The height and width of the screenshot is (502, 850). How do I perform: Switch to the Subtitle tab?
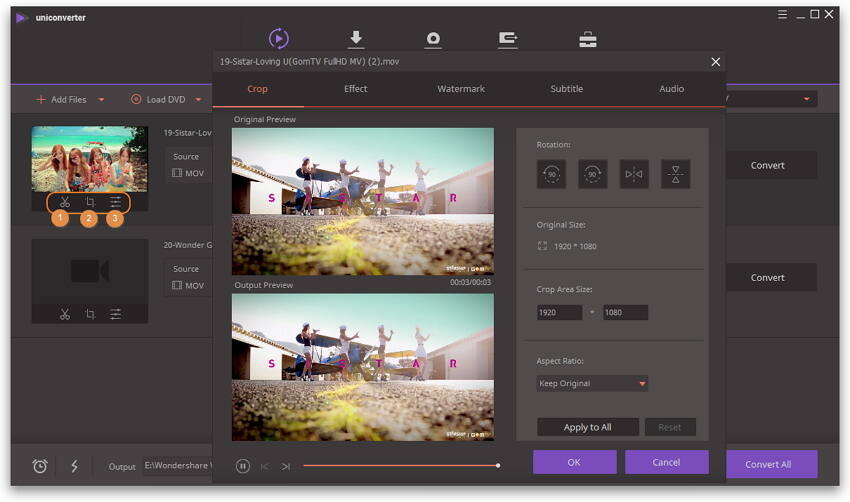pyautogui.click(x=566, y=89)
